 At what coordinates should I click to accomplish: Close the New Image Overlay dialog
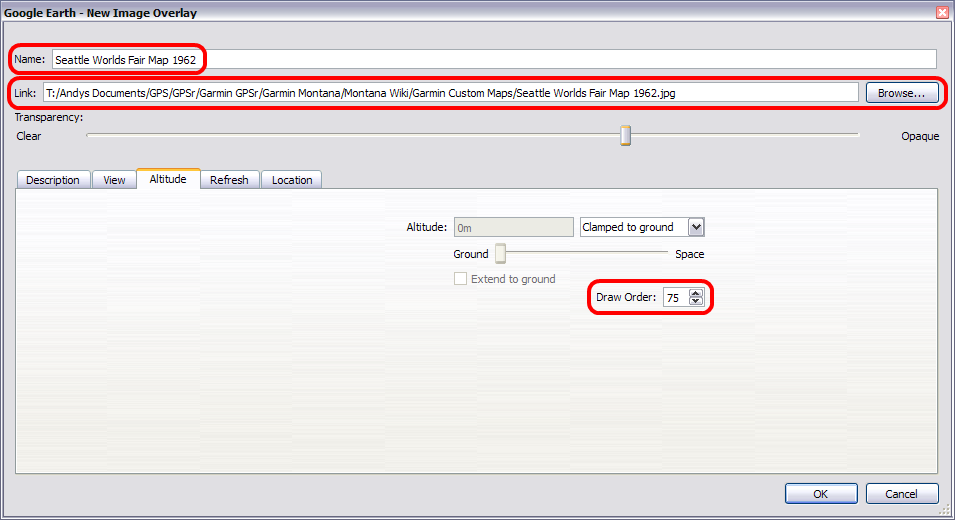942,12
